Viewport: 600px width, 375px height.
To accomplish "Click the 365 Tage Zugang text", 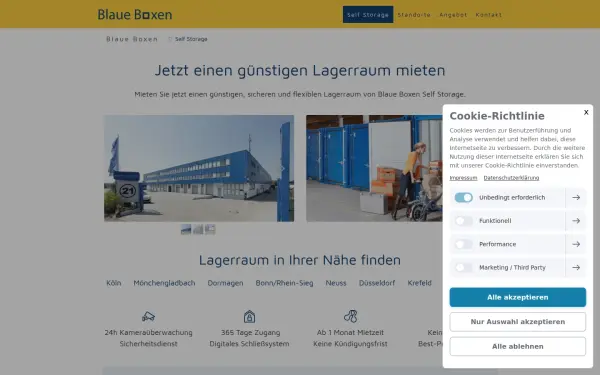I will click(251, 333).
